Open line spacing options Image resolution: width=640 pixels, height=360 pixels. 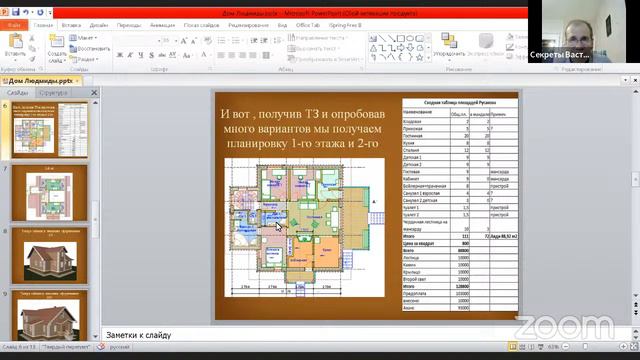[x=278, y=41]
